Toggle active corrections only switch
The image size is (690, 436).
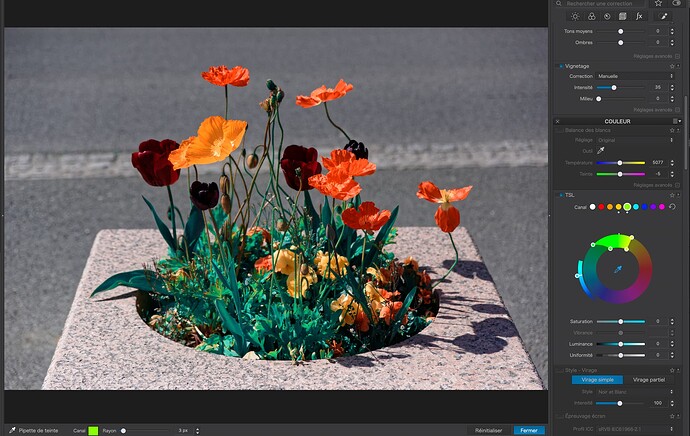click(677, 3)
